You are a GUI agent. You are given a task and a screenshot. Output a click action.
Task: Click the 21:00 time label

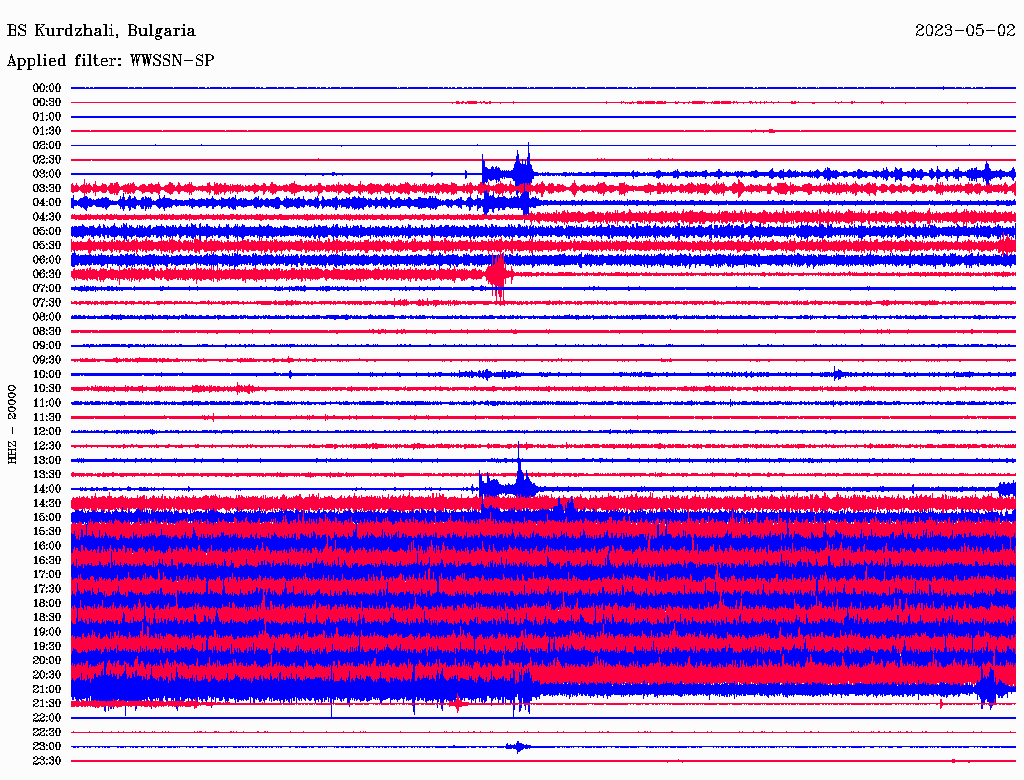pos(47,689)
